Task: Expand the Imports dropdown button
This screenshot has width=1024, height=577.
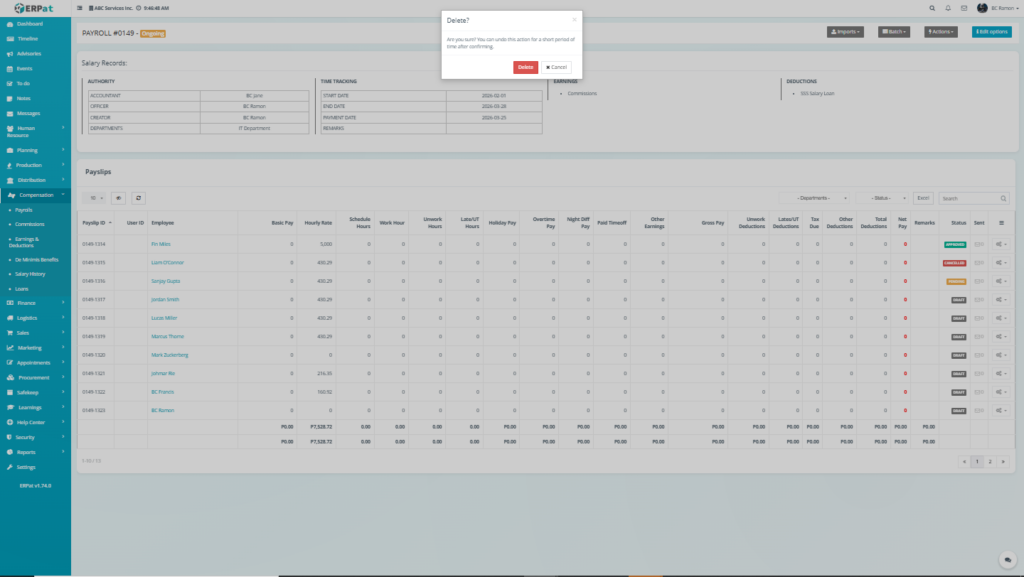Action: tap(845, 32)
